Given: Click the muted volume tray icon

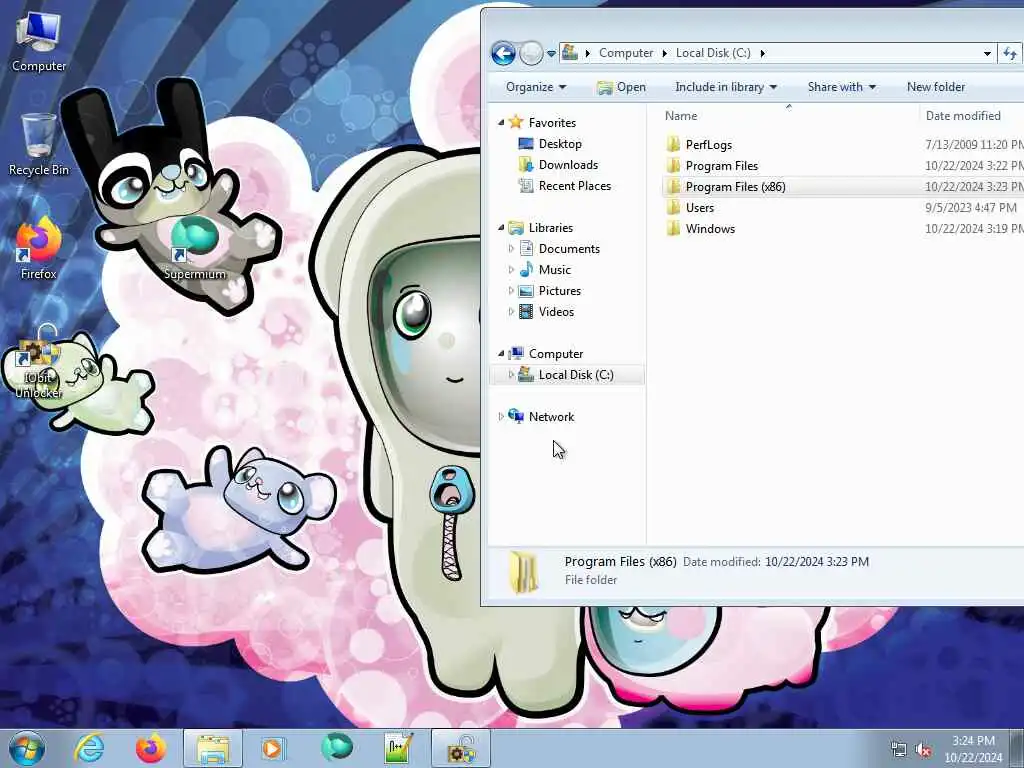Looking at the screenshot, I should 923,750.
